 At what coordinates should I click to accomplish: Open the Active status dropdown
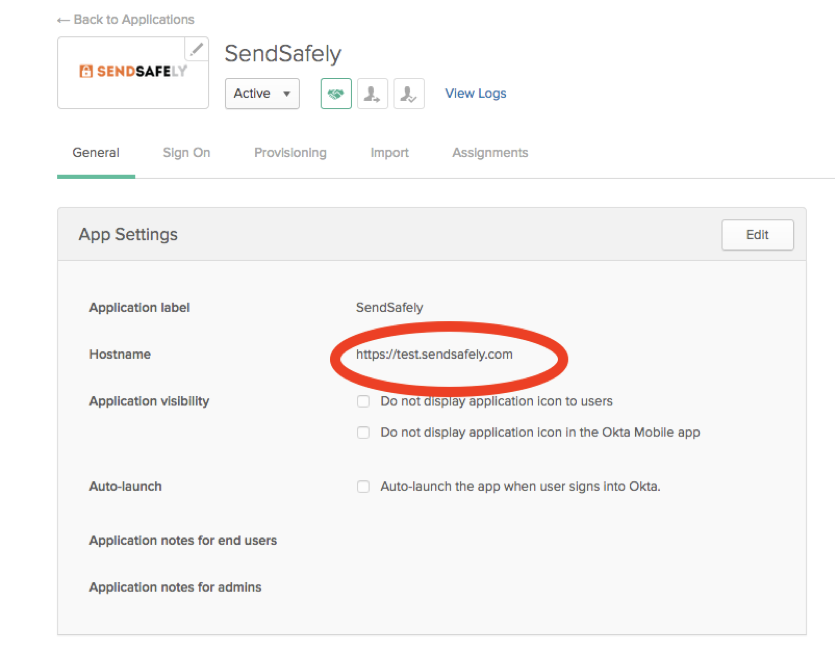[x=262, y=94]
